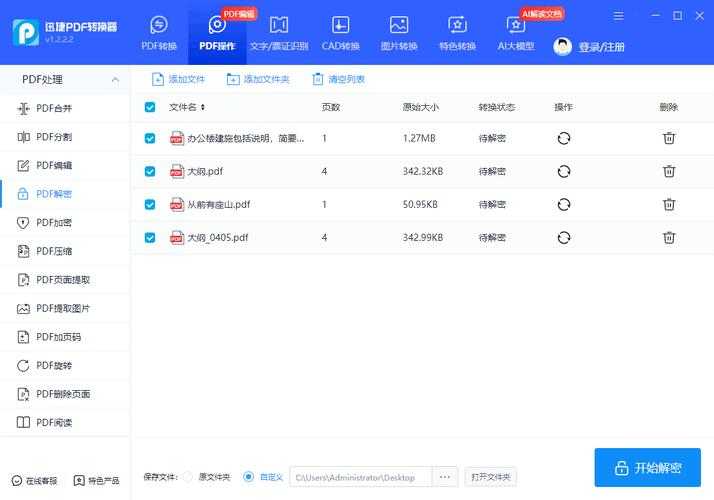The image size is (714, 500).
Task: Open 在线客服 support
Action: [34, 480]
